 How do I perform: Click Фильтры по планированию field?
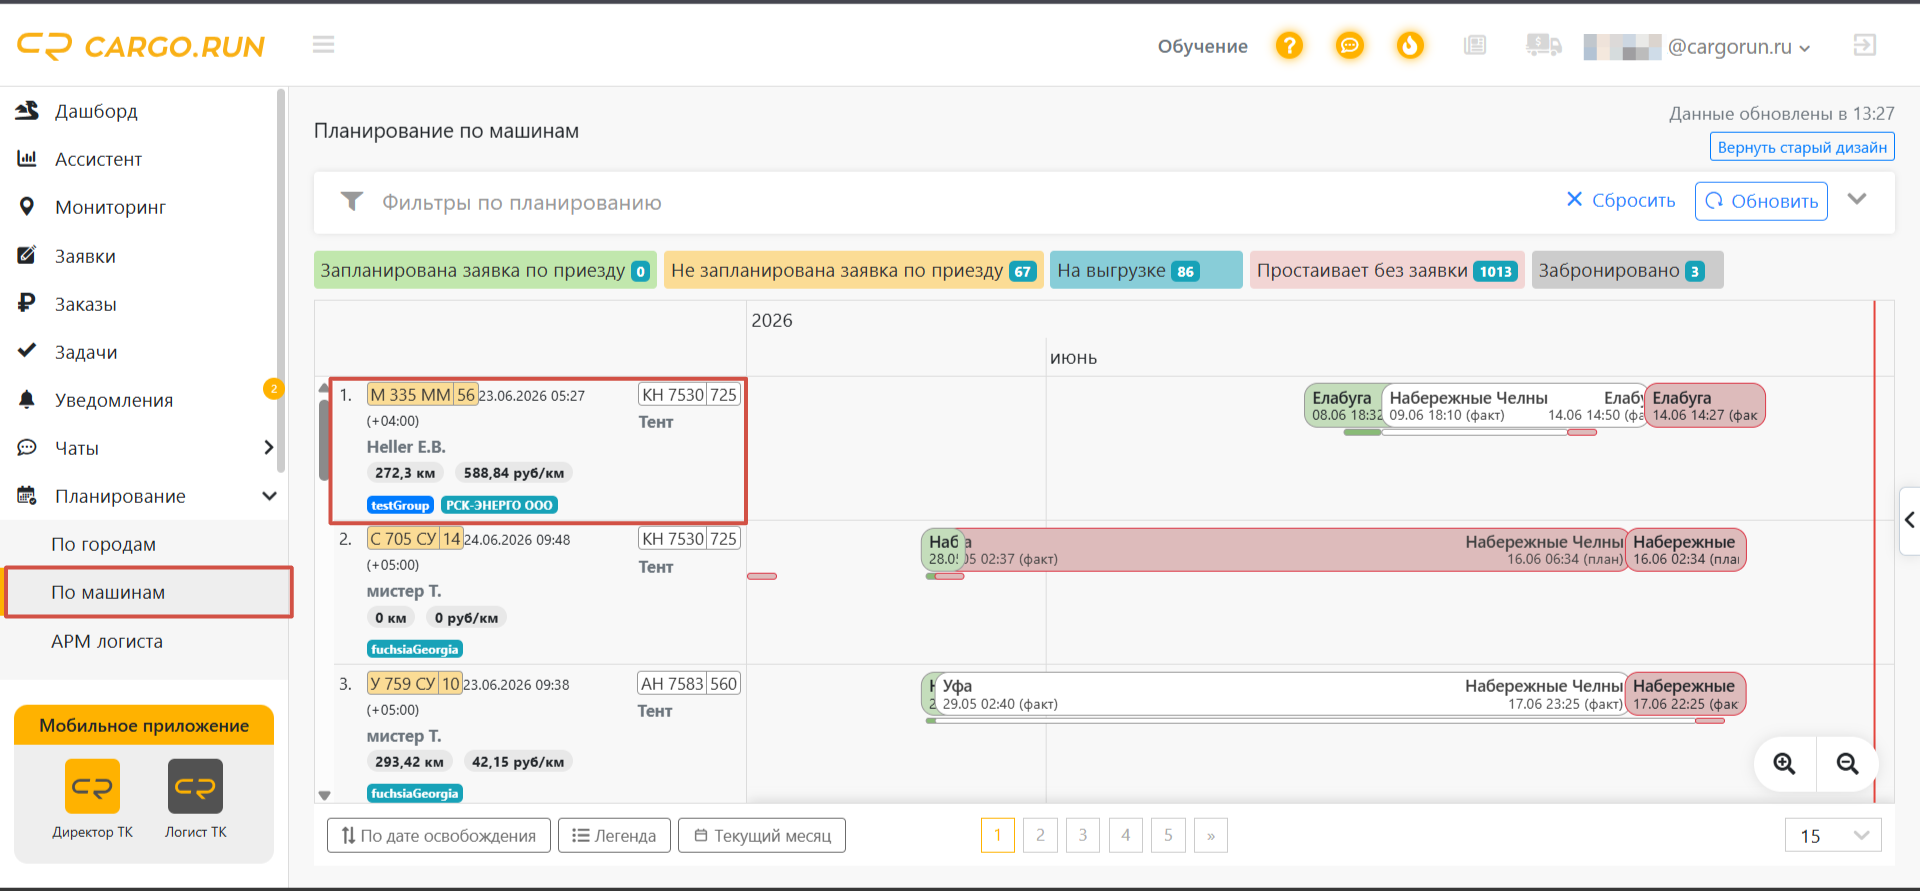pyautogui.click(x=521, y=203)
